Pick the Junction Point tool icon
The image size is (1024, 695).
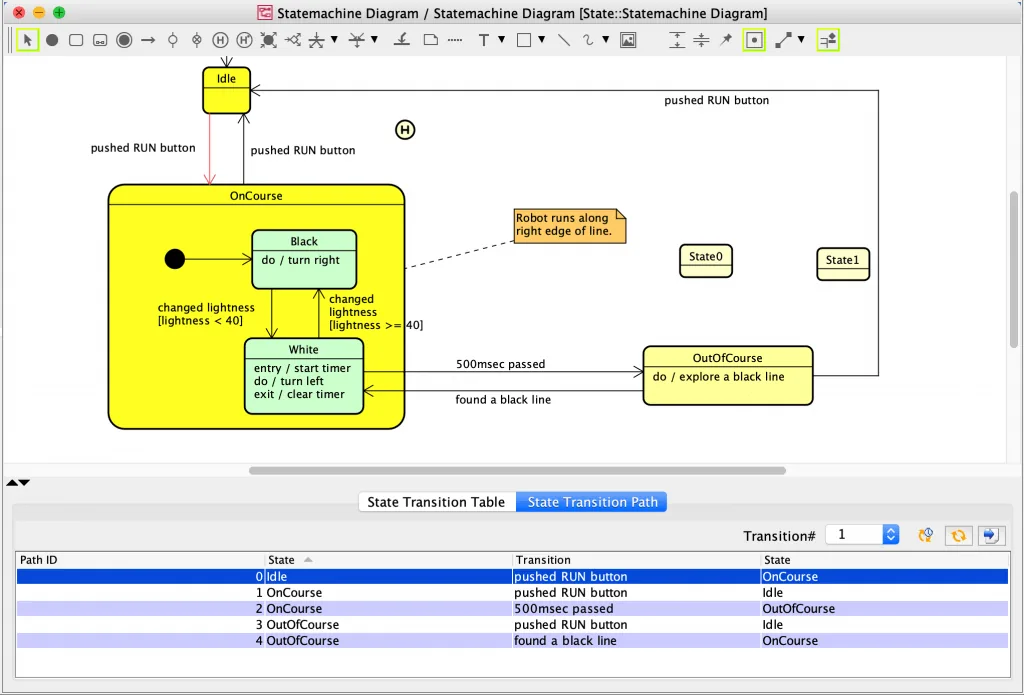268,40
